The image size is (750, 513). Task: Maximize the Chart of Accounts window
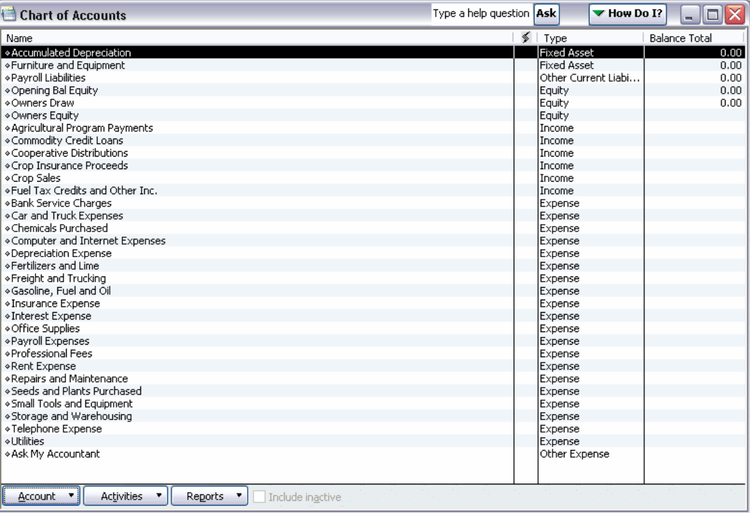click(x=712, y=15)
